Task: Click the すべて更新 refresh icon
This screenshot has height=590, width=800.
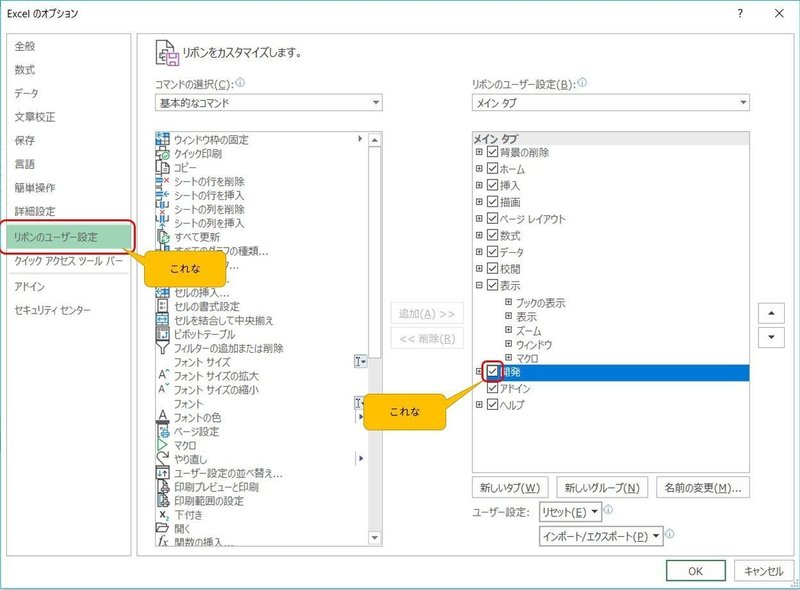Action: coord(163,237)
